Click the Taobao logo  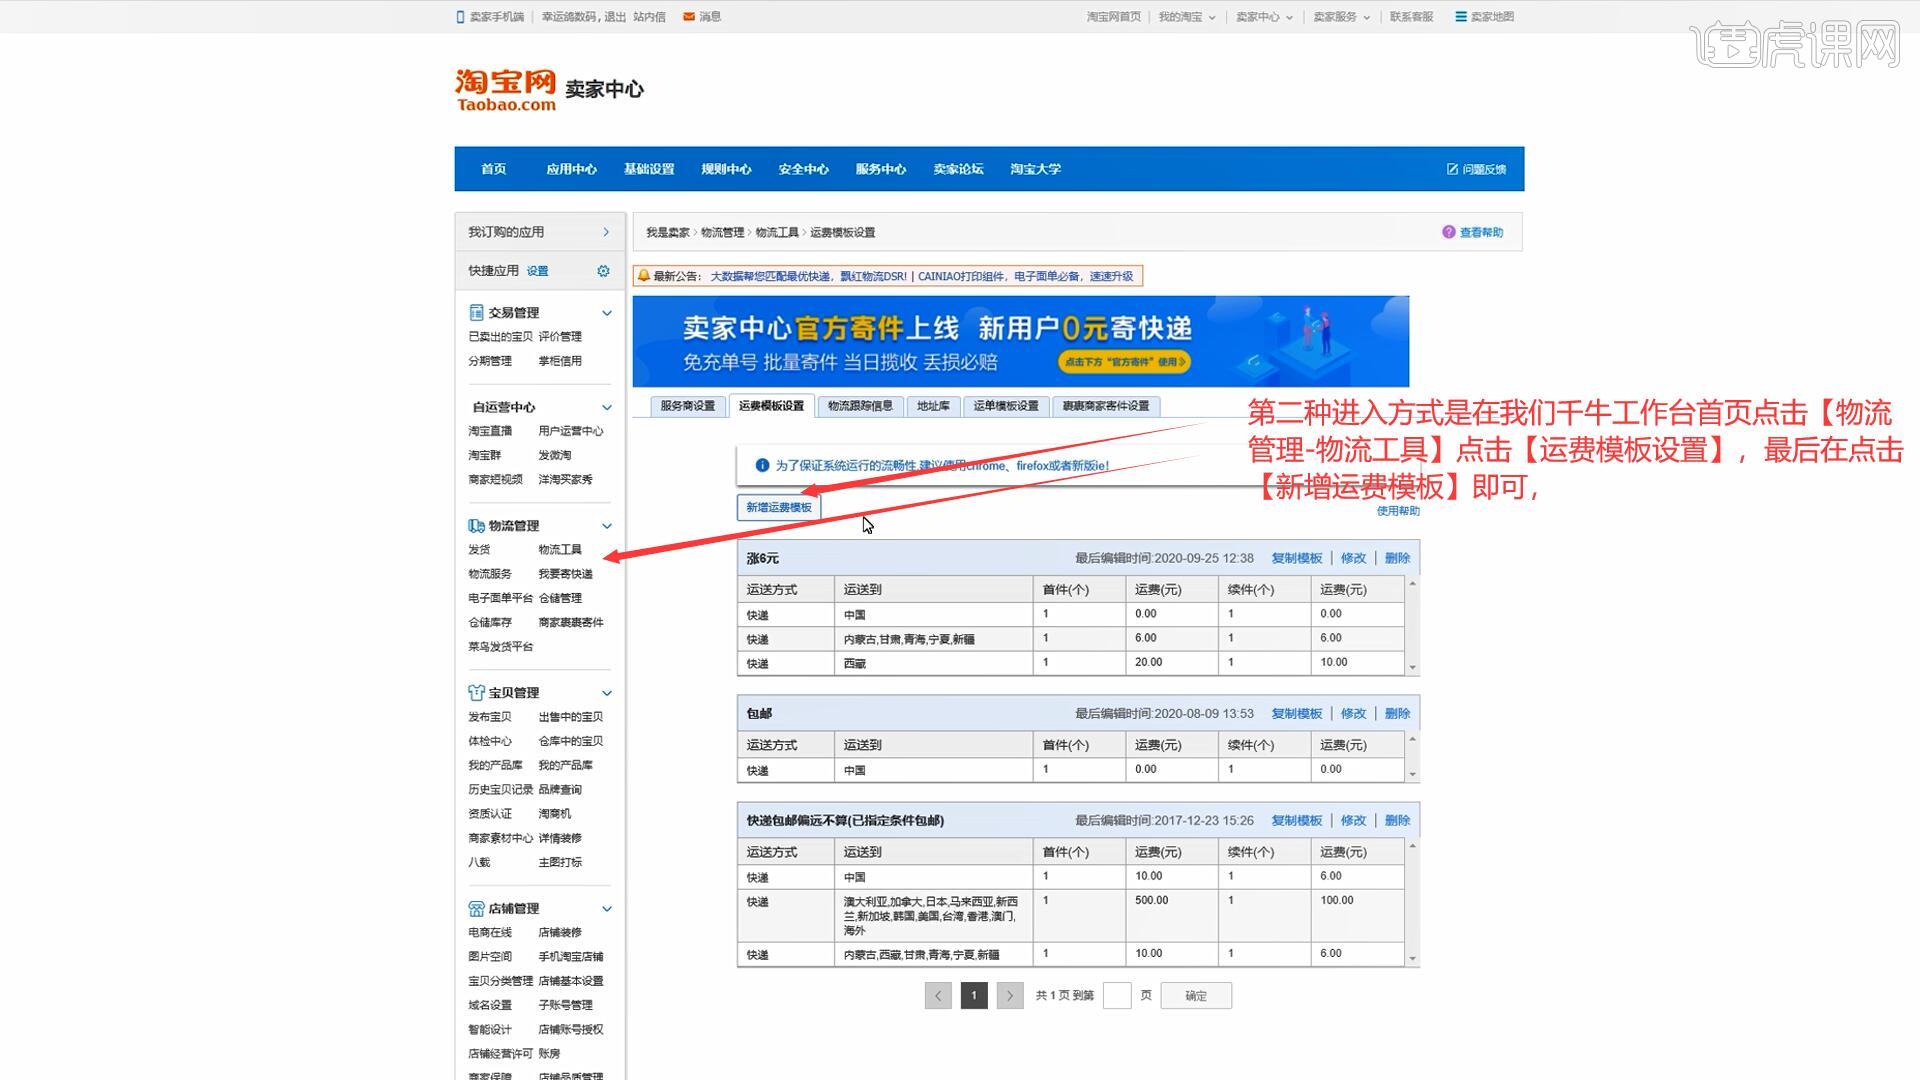pyautogui.click(x=505, y=89)
